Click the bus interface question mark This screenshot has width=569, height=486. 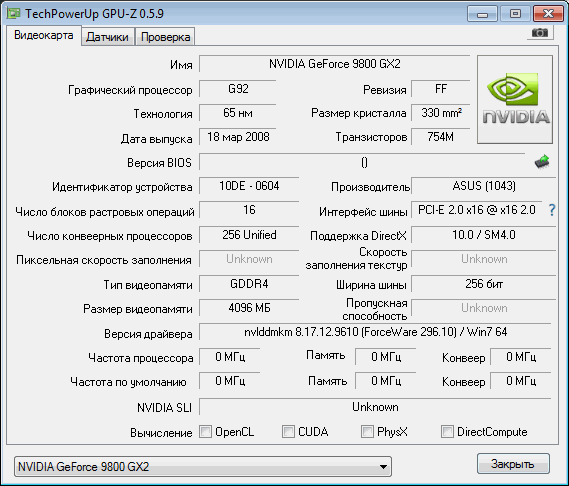(x=552, y=210)
